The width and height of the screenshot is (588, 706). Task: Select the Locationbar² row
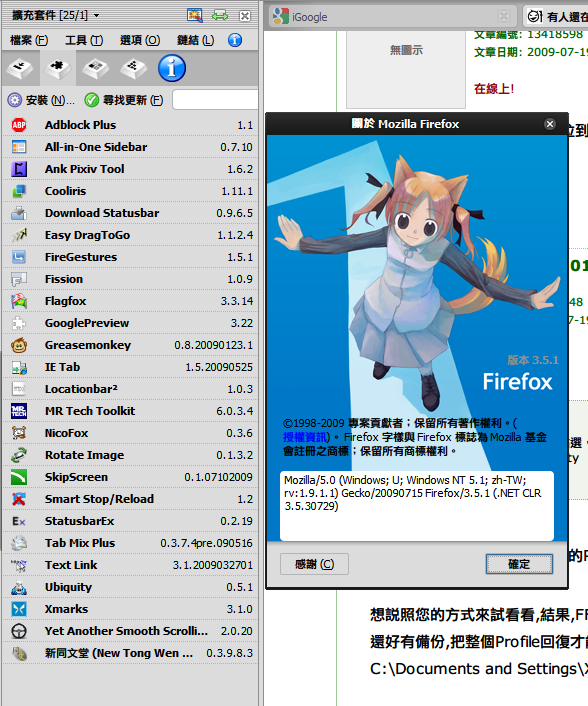pos(131,389)
